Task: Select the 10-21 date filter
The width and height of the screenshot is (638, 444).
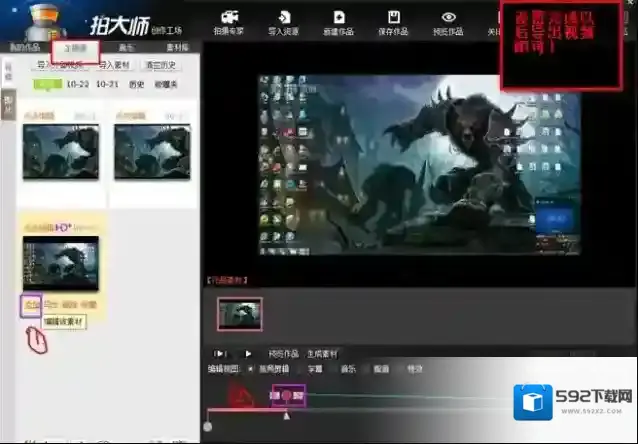Action: pyautogui.click(x=108, y=84)
